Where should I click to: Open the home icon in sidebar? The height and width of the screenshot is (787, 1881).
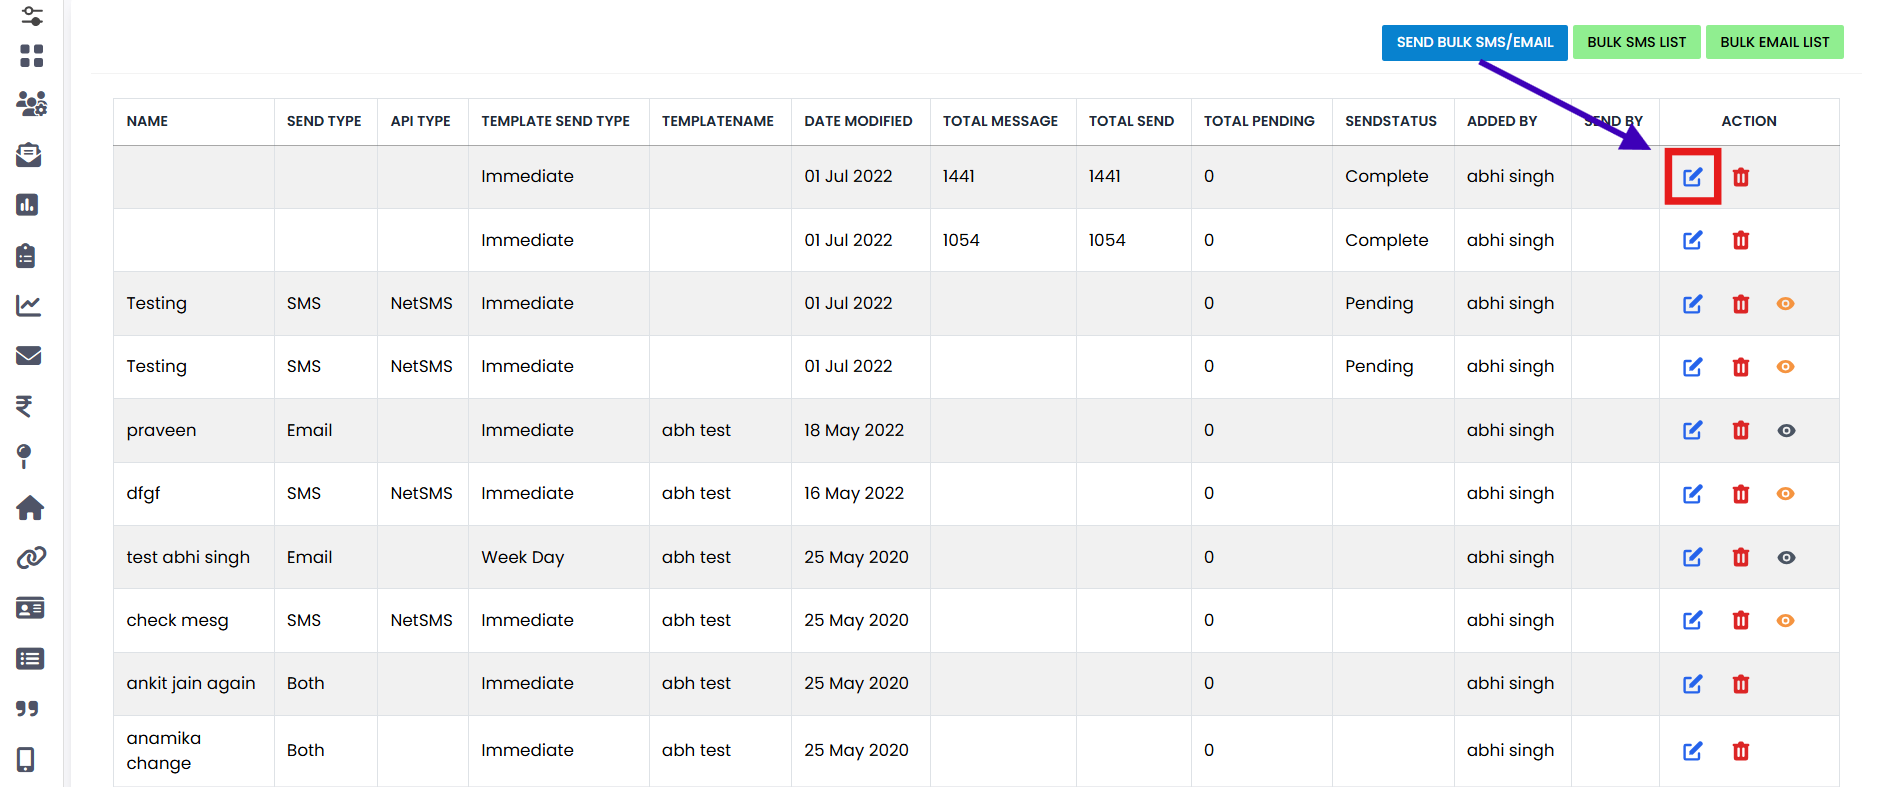click(x=30, y=508)
